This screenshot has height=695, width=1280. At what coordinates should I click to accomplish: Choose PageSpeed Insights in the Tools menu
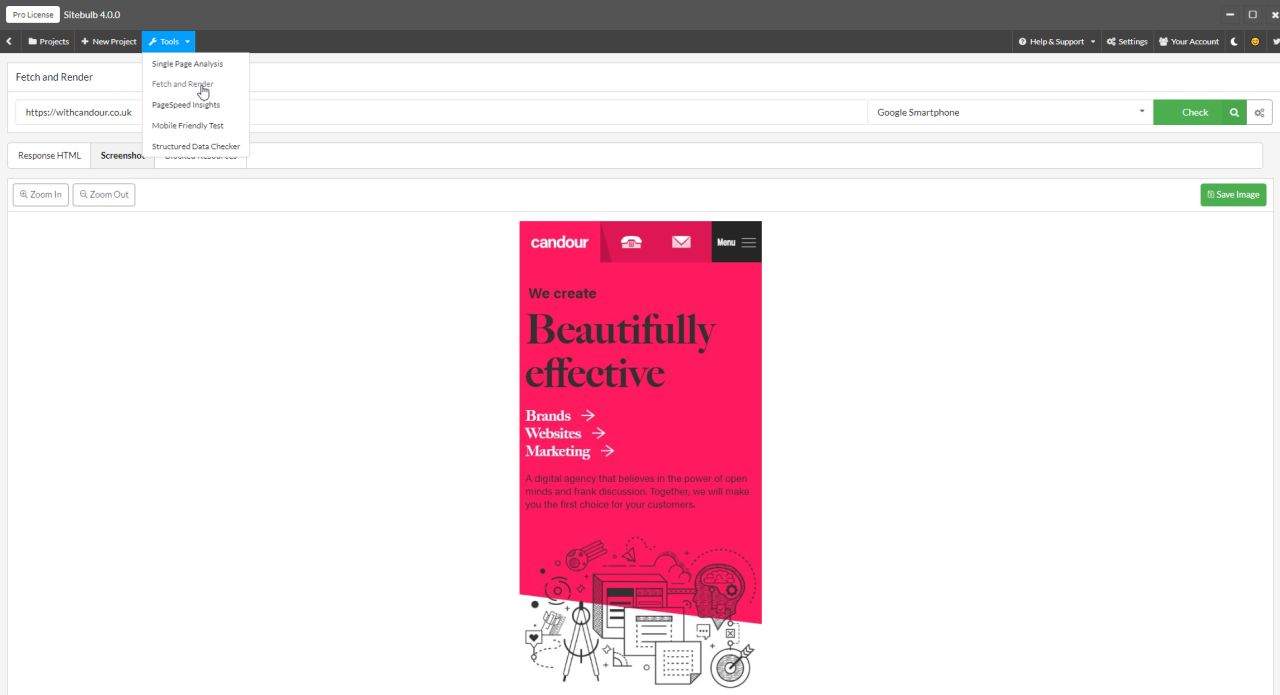tap(186, 105)
